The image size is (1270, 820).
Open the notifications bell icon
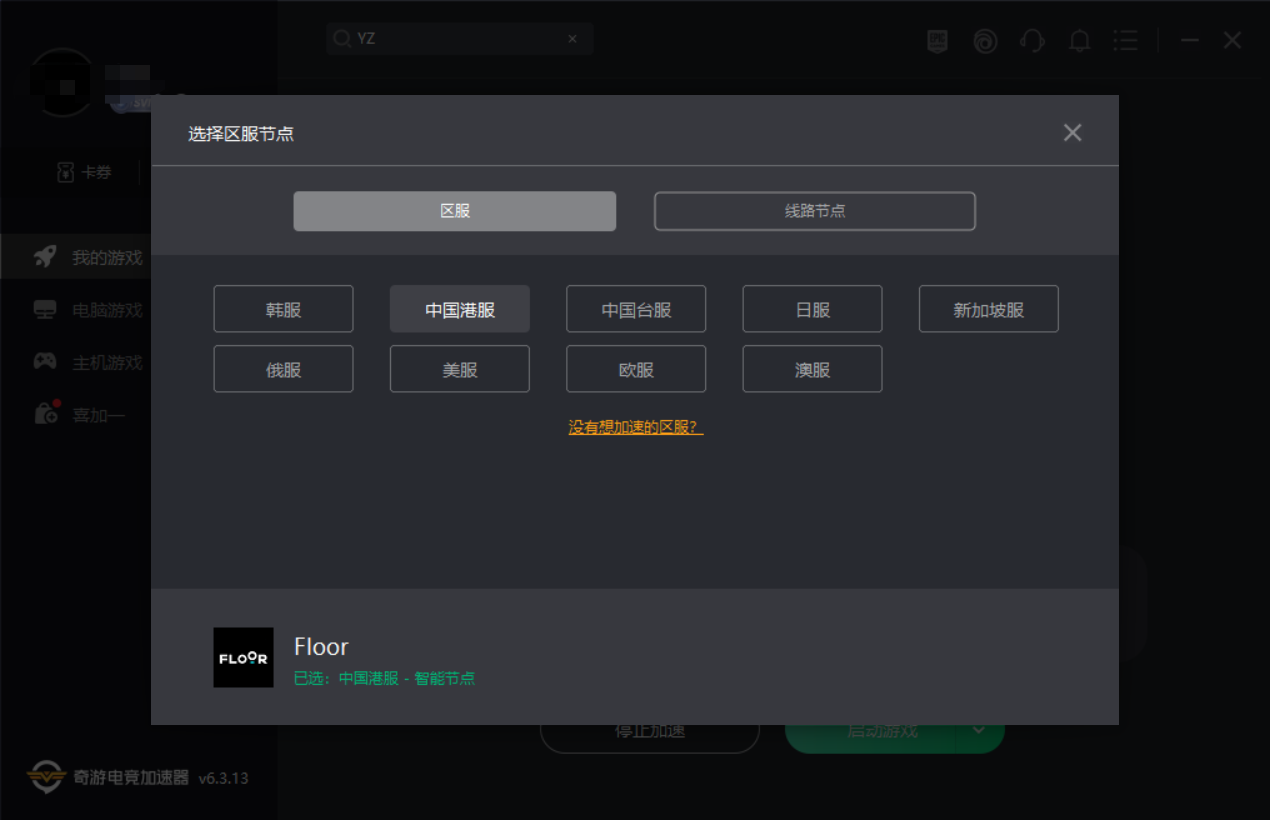point(1079,41)
